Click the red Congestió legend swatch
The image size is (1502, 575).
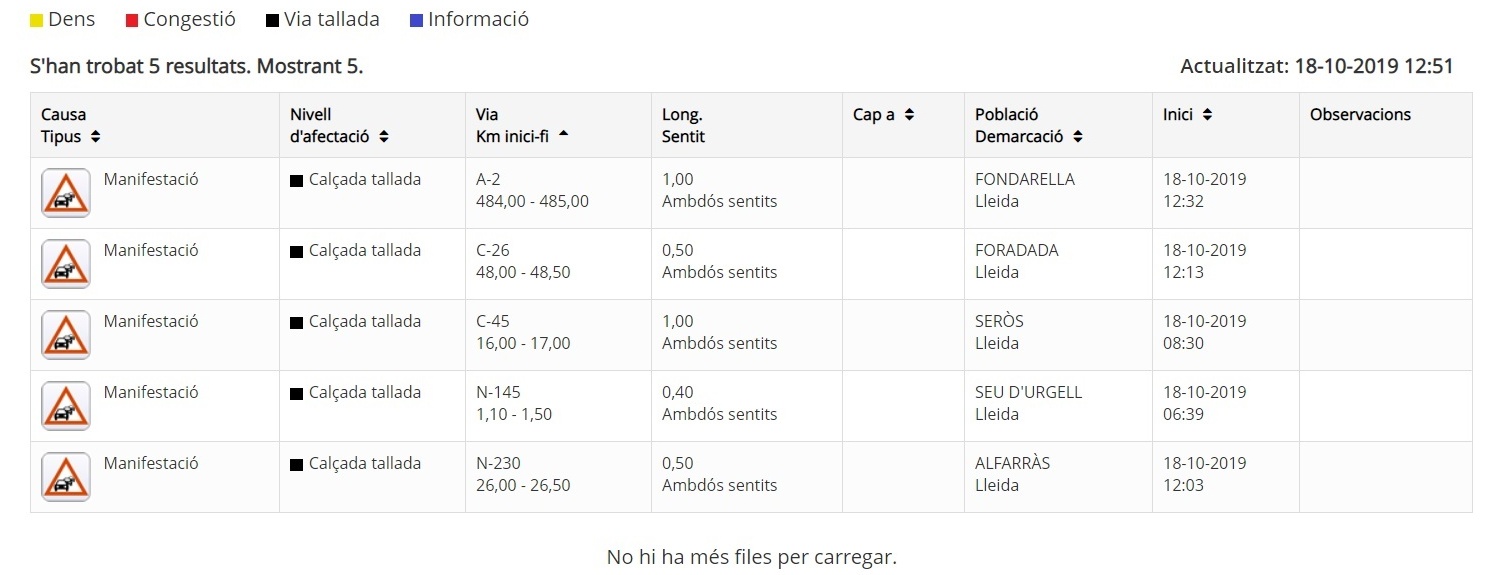coord(132,20)
